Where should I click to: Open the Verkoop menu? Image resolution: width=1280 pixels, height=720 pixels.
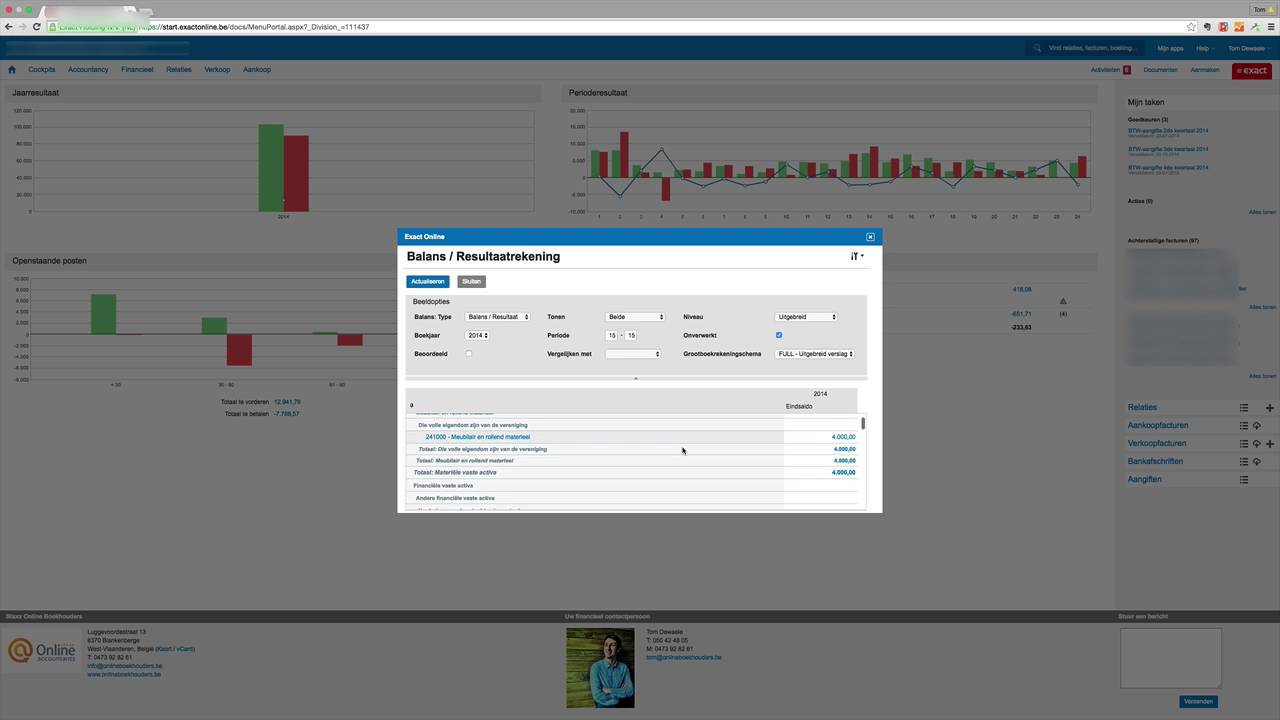pyautogui.click(x=217, y=70)
